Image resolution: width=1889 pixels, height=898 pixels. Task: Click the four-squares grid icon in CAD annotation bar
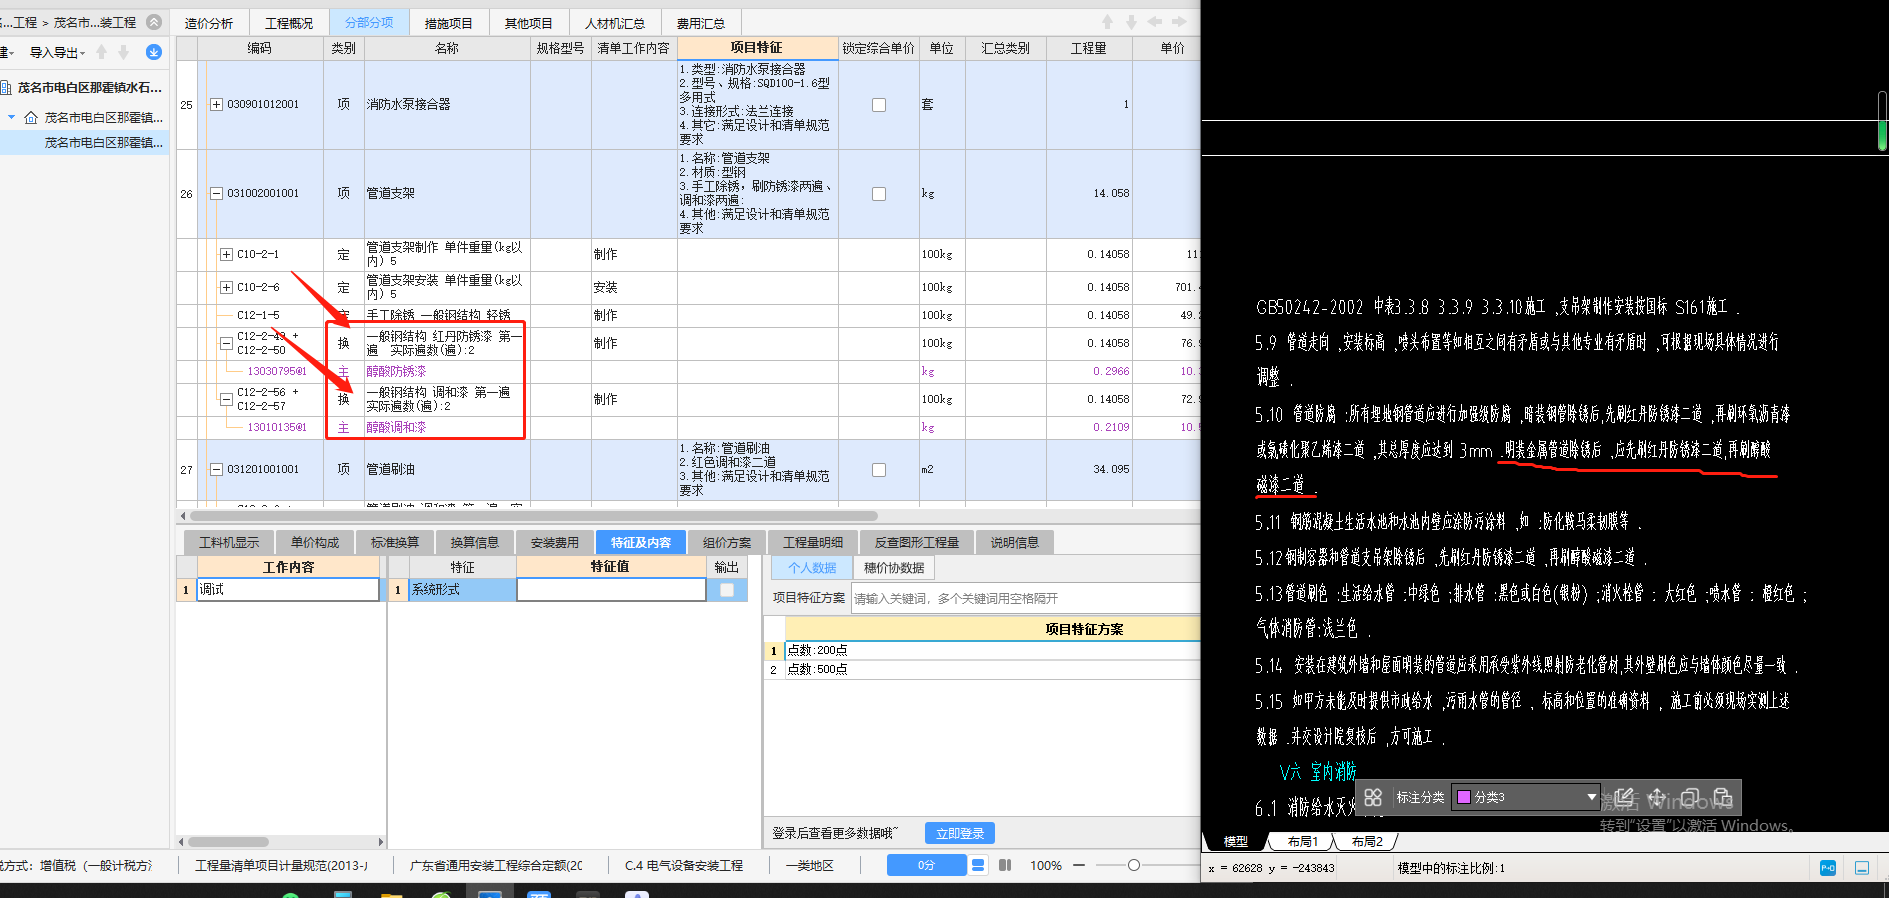pyautogui.click(x=1373, y=797)
